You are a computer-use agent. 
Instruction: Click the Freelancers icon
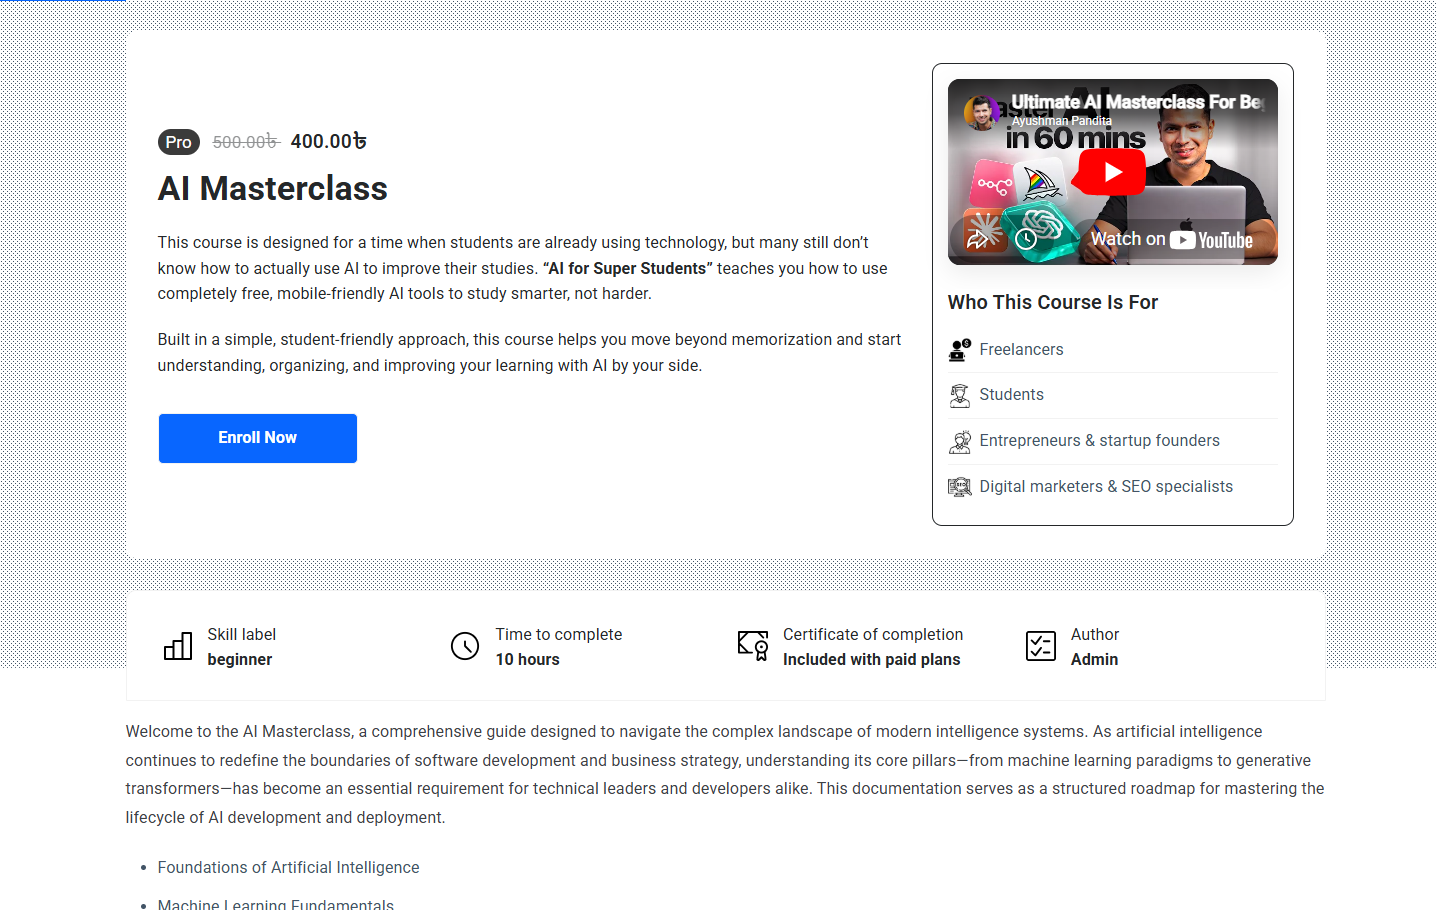[960, 350]
